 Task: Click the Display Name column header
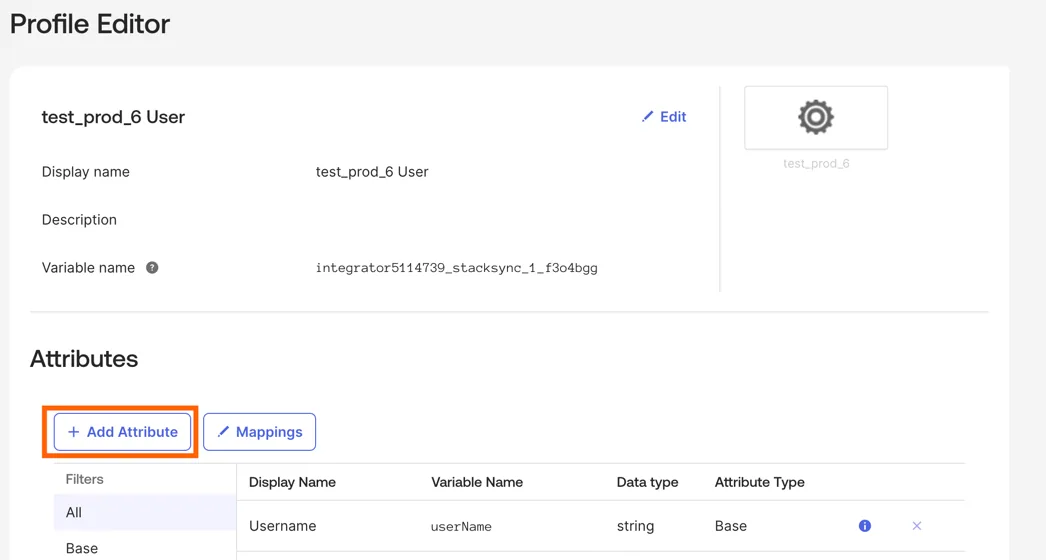pos(292,482)
